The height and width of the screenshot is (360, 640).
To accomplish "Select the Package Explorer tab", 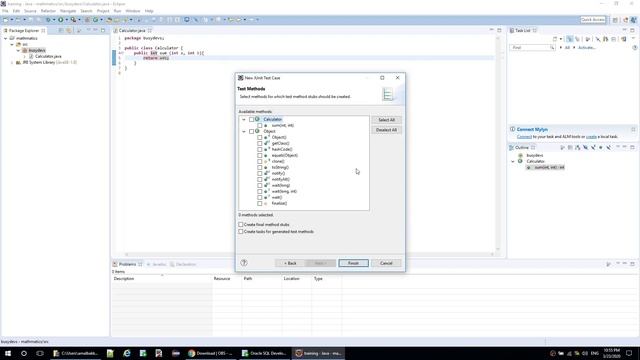I will click(x=24, y=31).
